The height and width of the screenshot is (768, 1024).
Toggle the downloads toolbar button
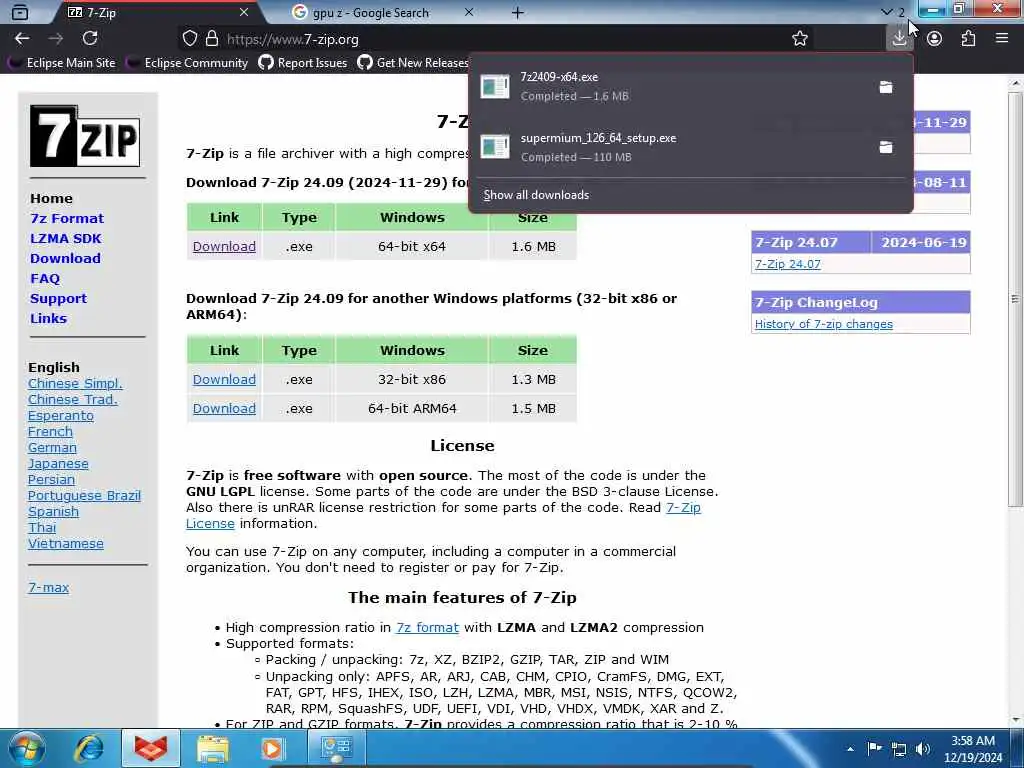pyautogui.click(x=899, y=39)
